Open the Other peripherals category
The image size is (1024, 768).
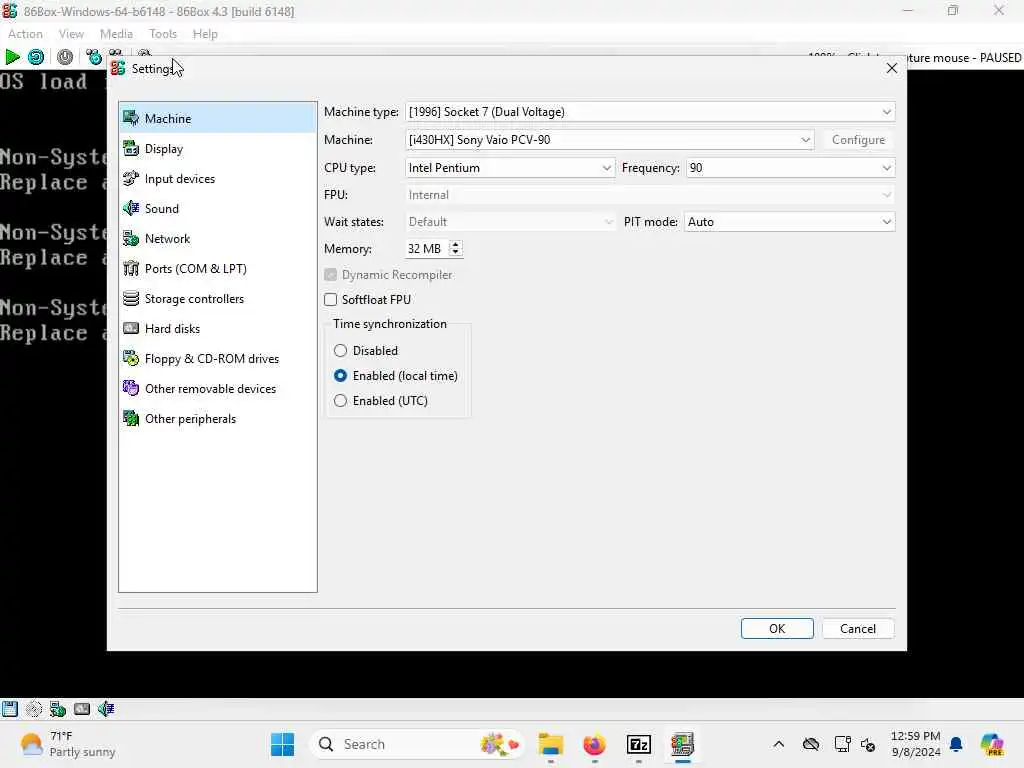click(x=217, y=419)
